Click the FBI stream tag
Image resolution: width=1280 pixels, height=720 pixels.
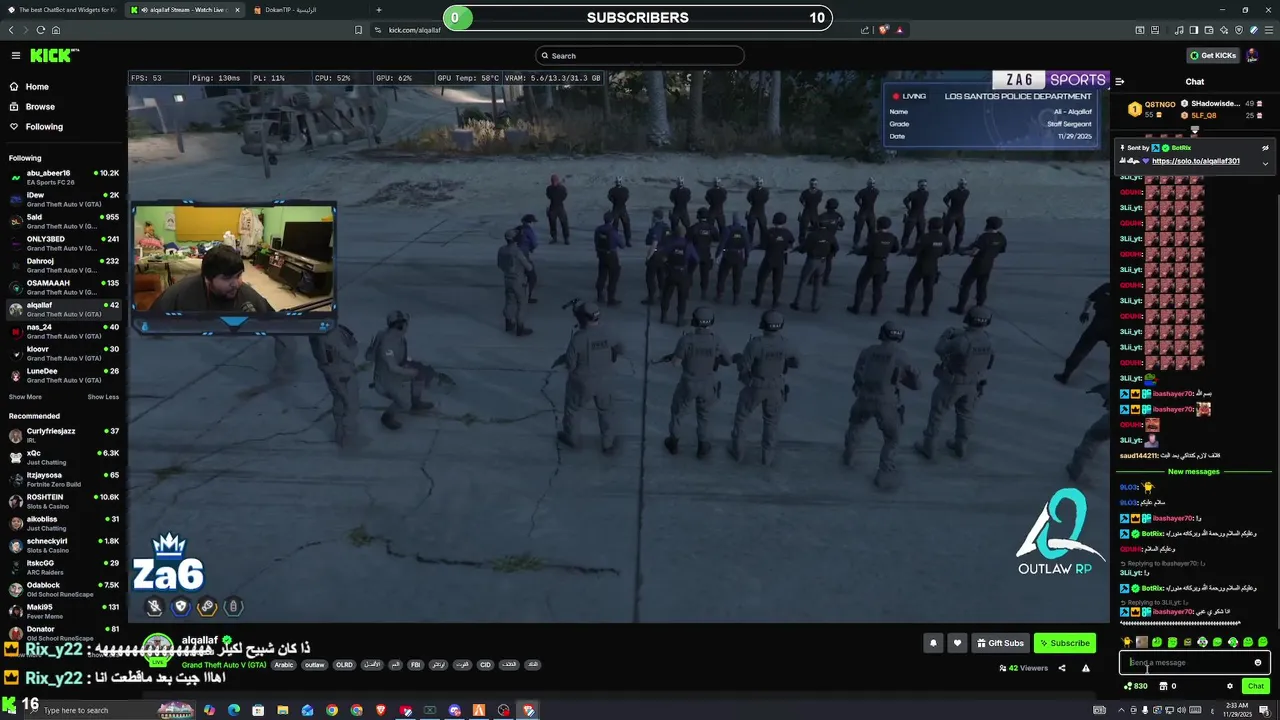[x=415, y=665]
